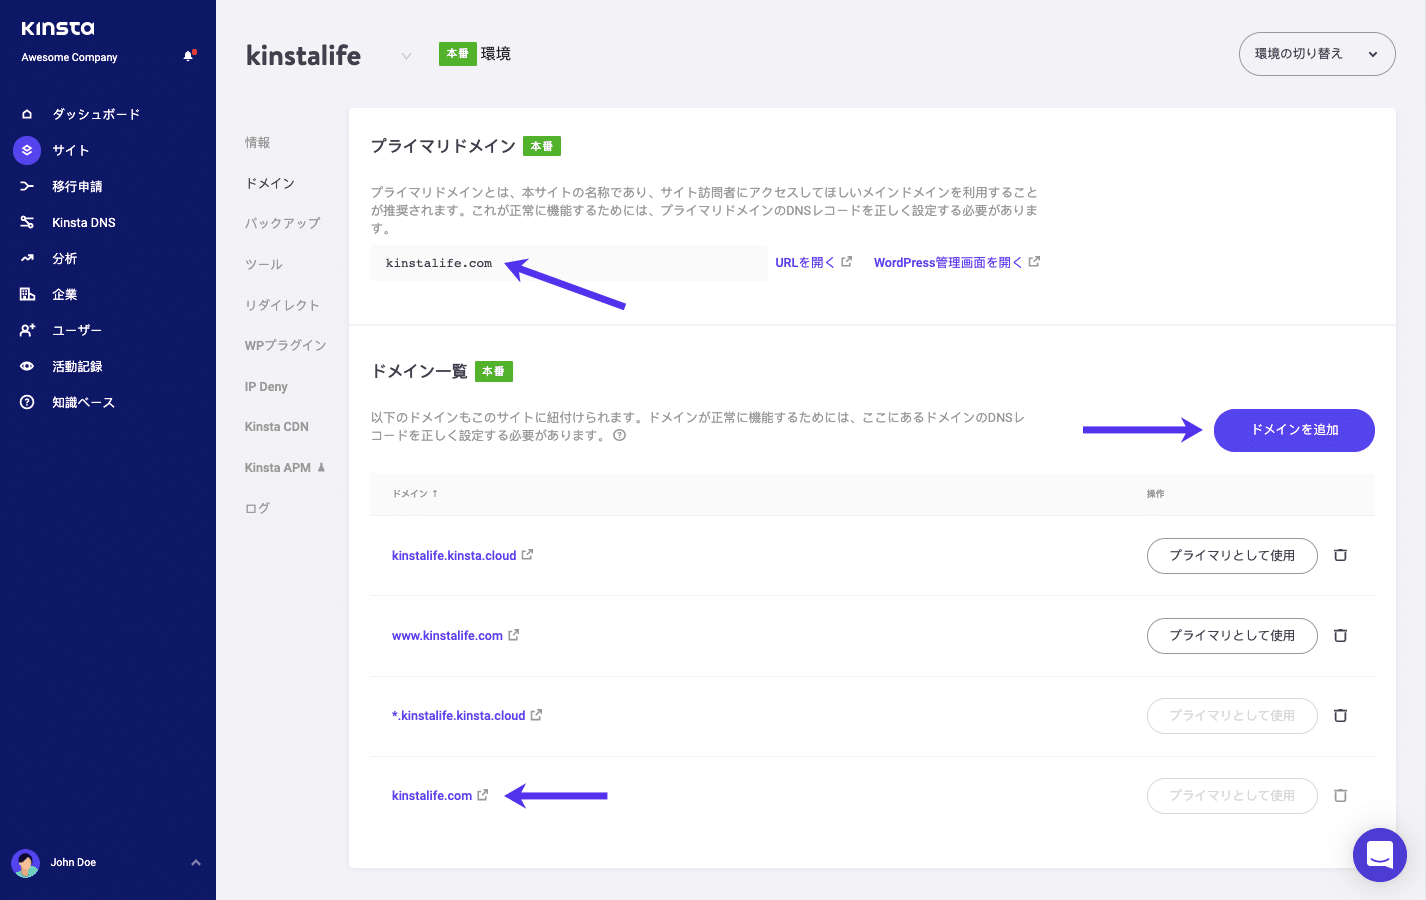Open the 活動記録 activity log icon
1426x900 pixels.
point(25,365)
